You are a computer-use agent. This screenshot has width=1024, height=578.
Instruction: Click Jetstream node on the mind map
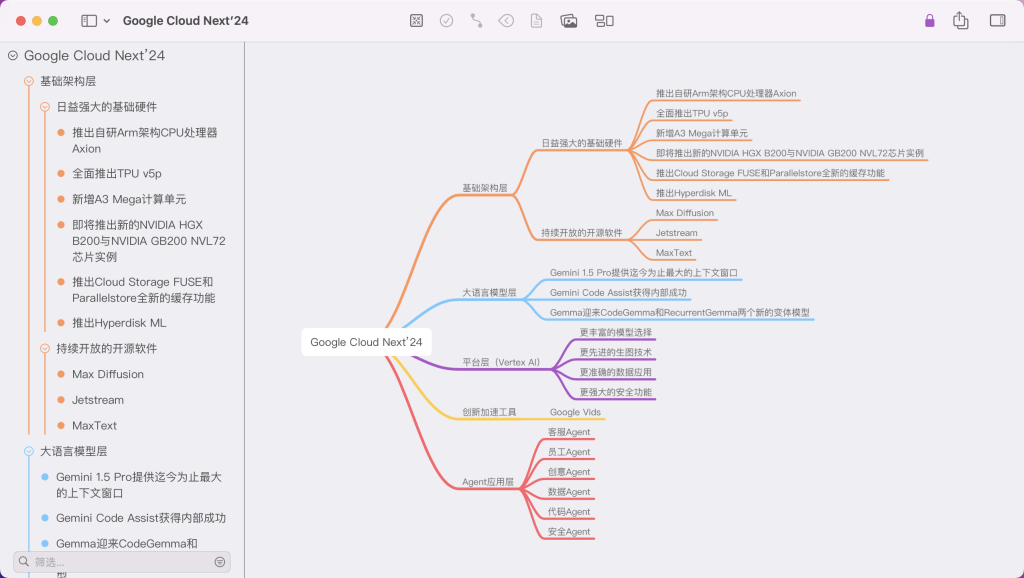(x=677, y=233)
